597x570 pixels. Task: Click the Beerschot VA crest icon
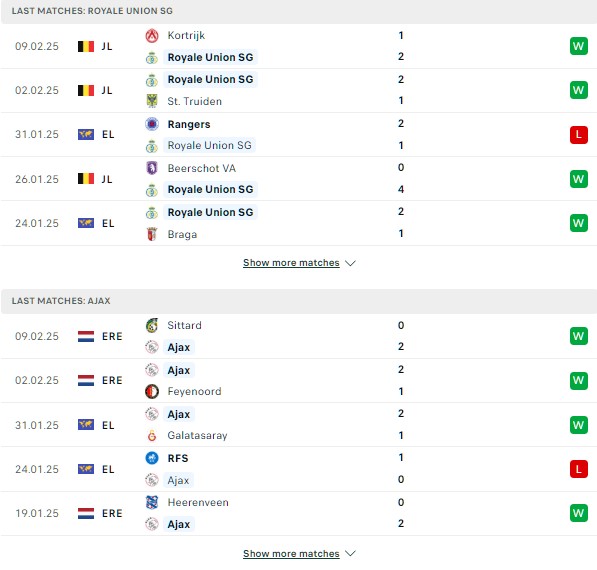[152, 168]
